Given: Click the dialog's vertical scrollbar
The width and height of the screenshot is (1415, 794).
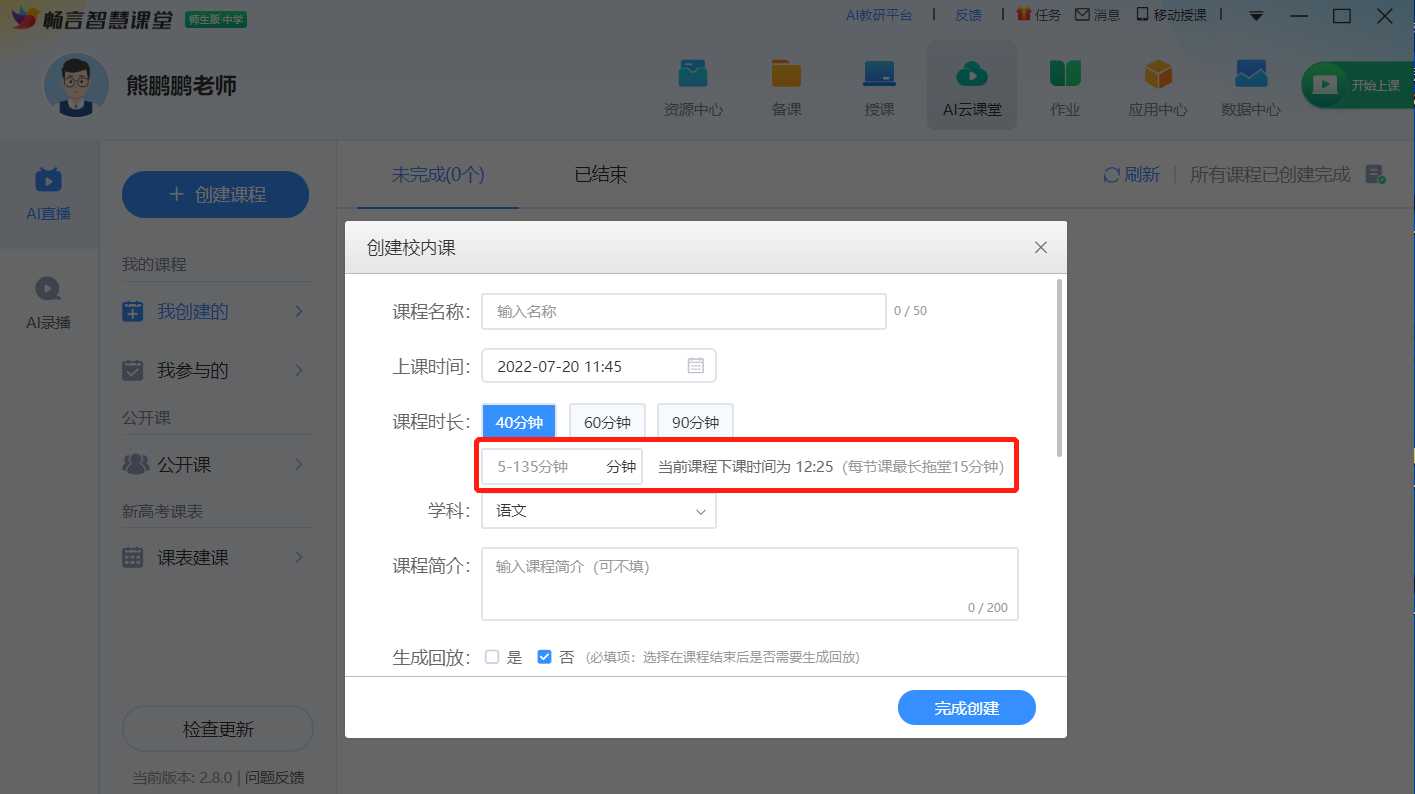Looking at the screenshot, I should [x=1059, y=370].
